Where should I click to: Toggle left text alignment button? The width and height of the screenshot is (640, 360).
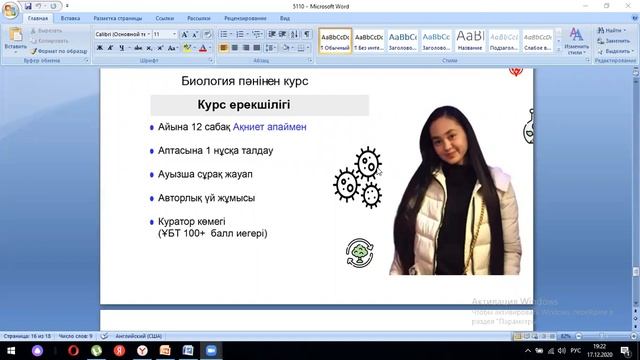point(223,48)
